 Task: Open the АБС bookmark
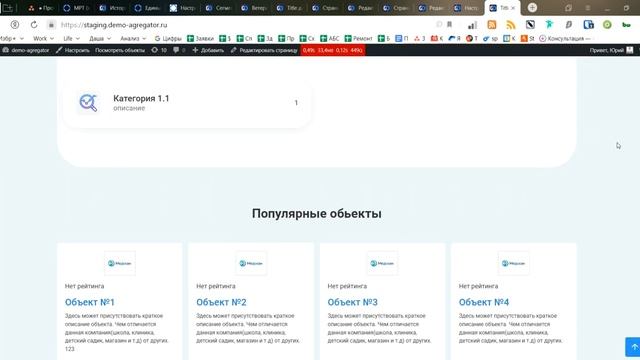330,38
